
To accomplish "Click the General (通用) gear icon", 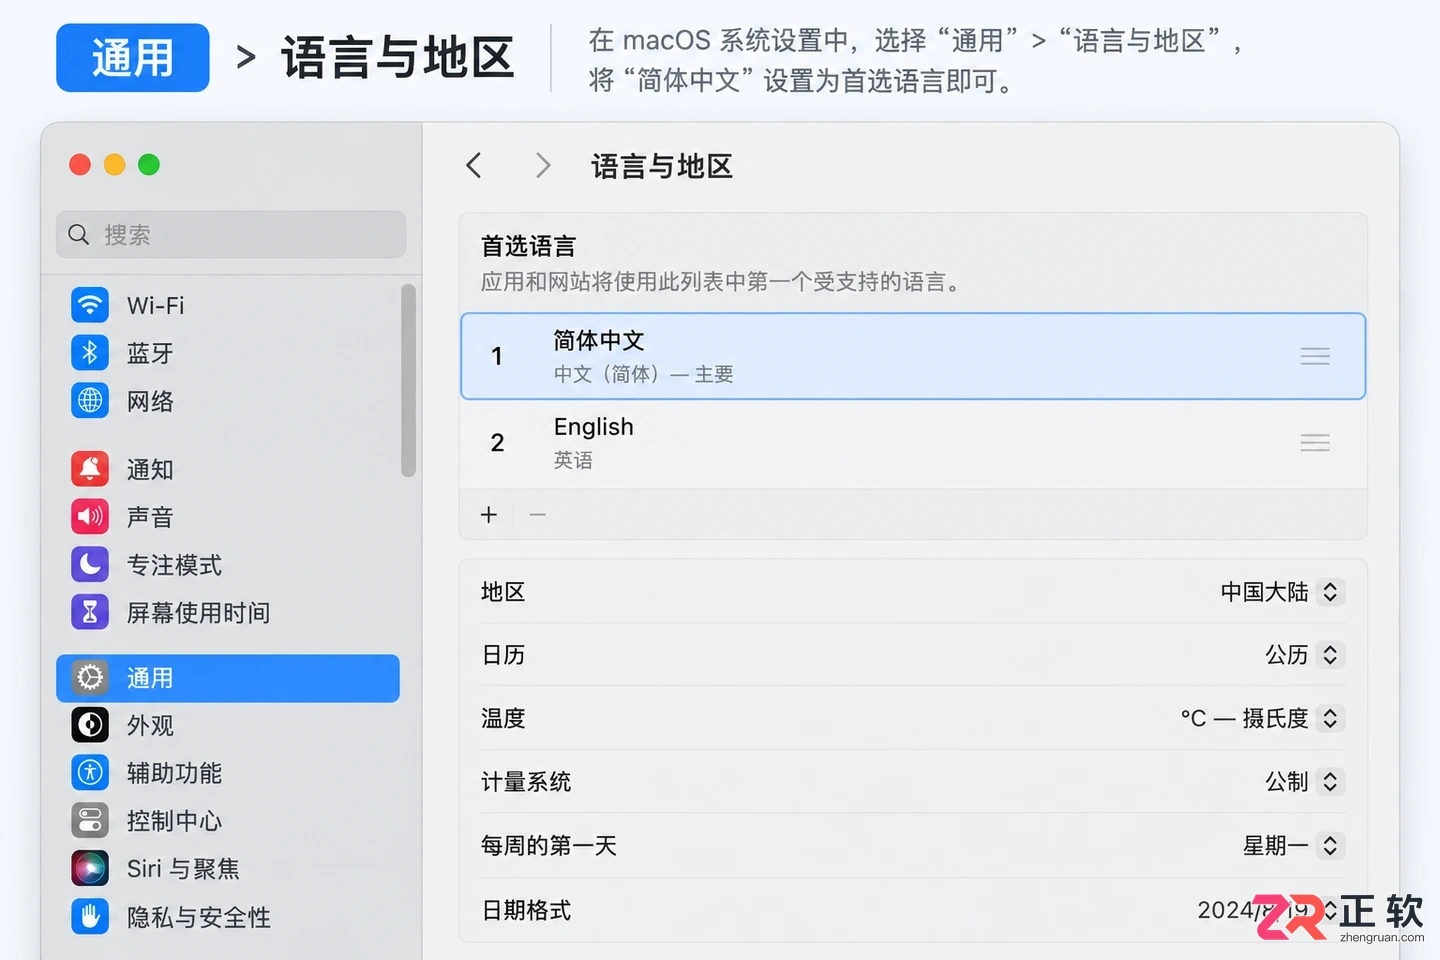I will (90, 678).
